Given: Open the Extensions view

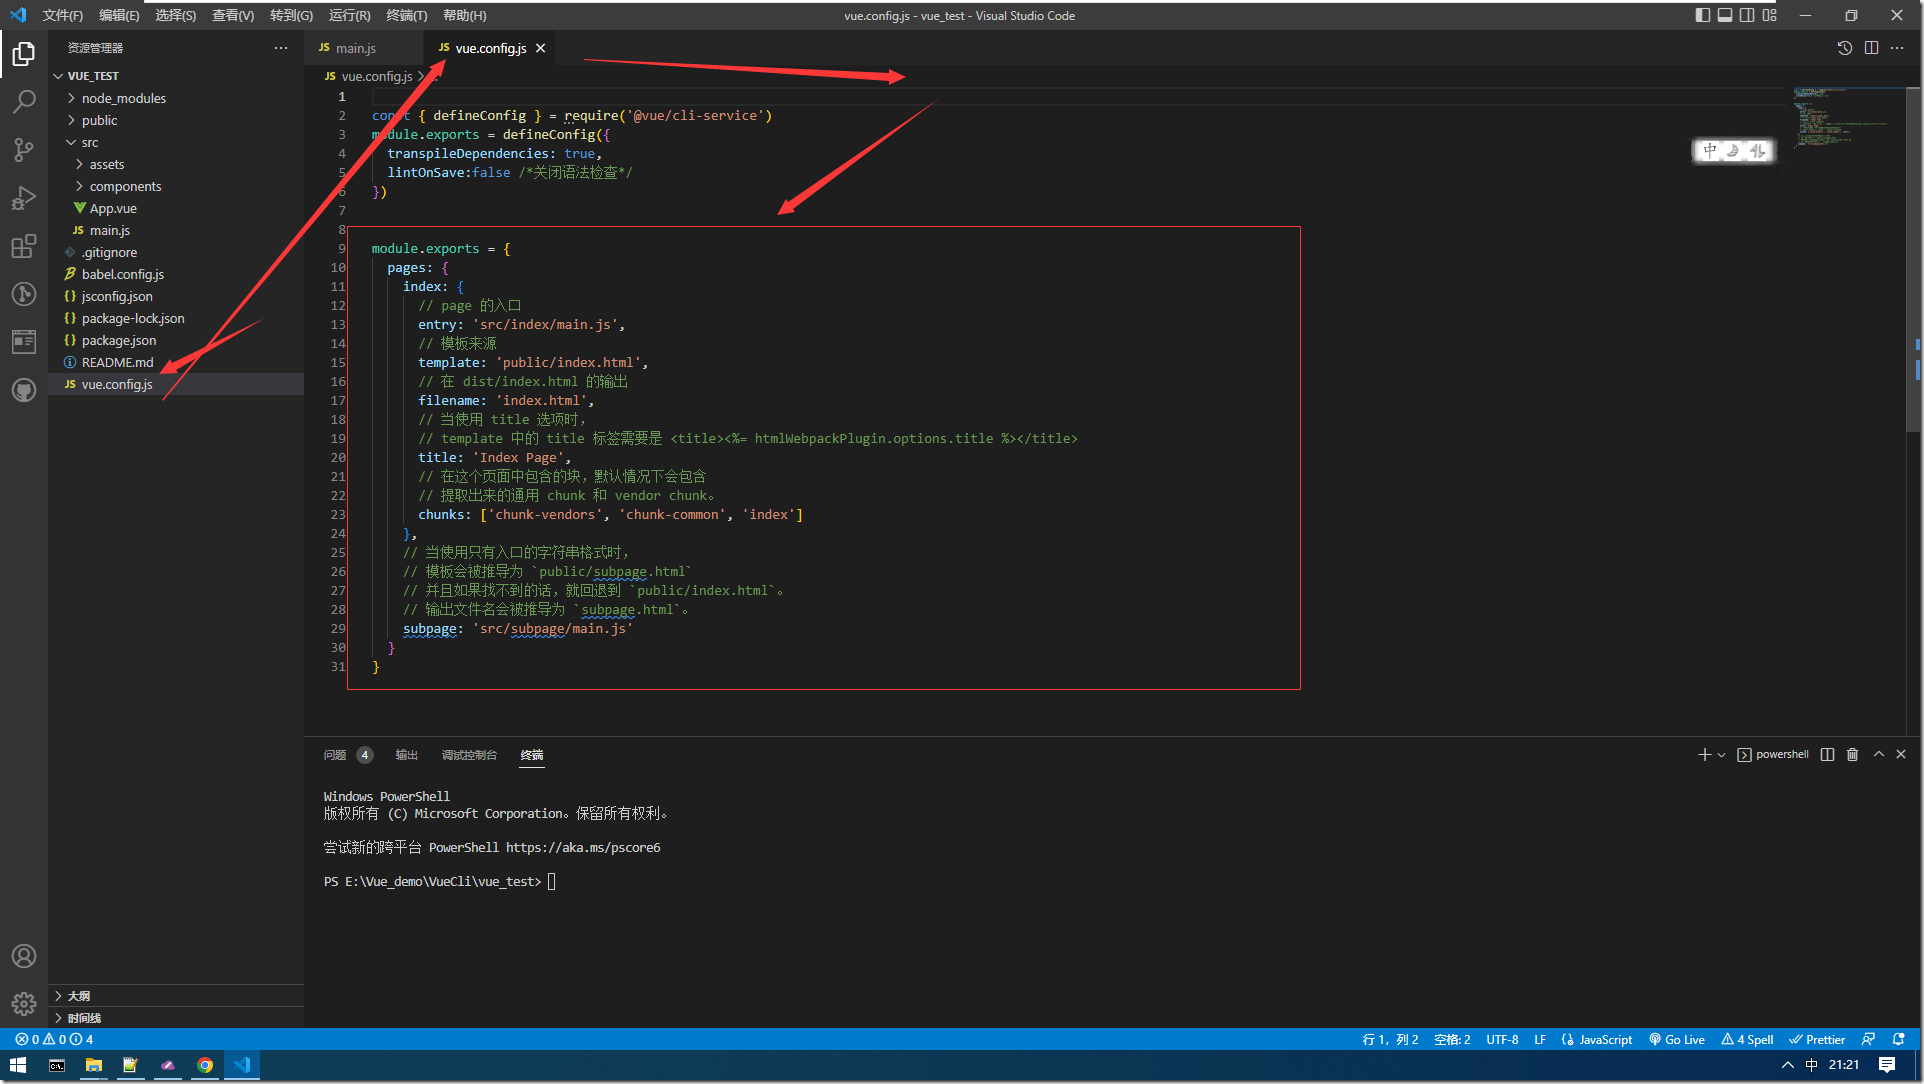Looking at the screenshot, I should coord(24,246).
